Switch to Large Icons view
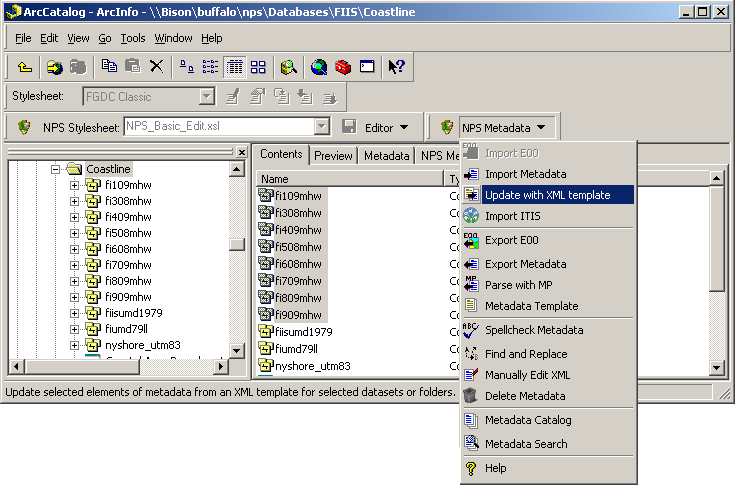Viewport: 735px width, 485px height. 187,67
